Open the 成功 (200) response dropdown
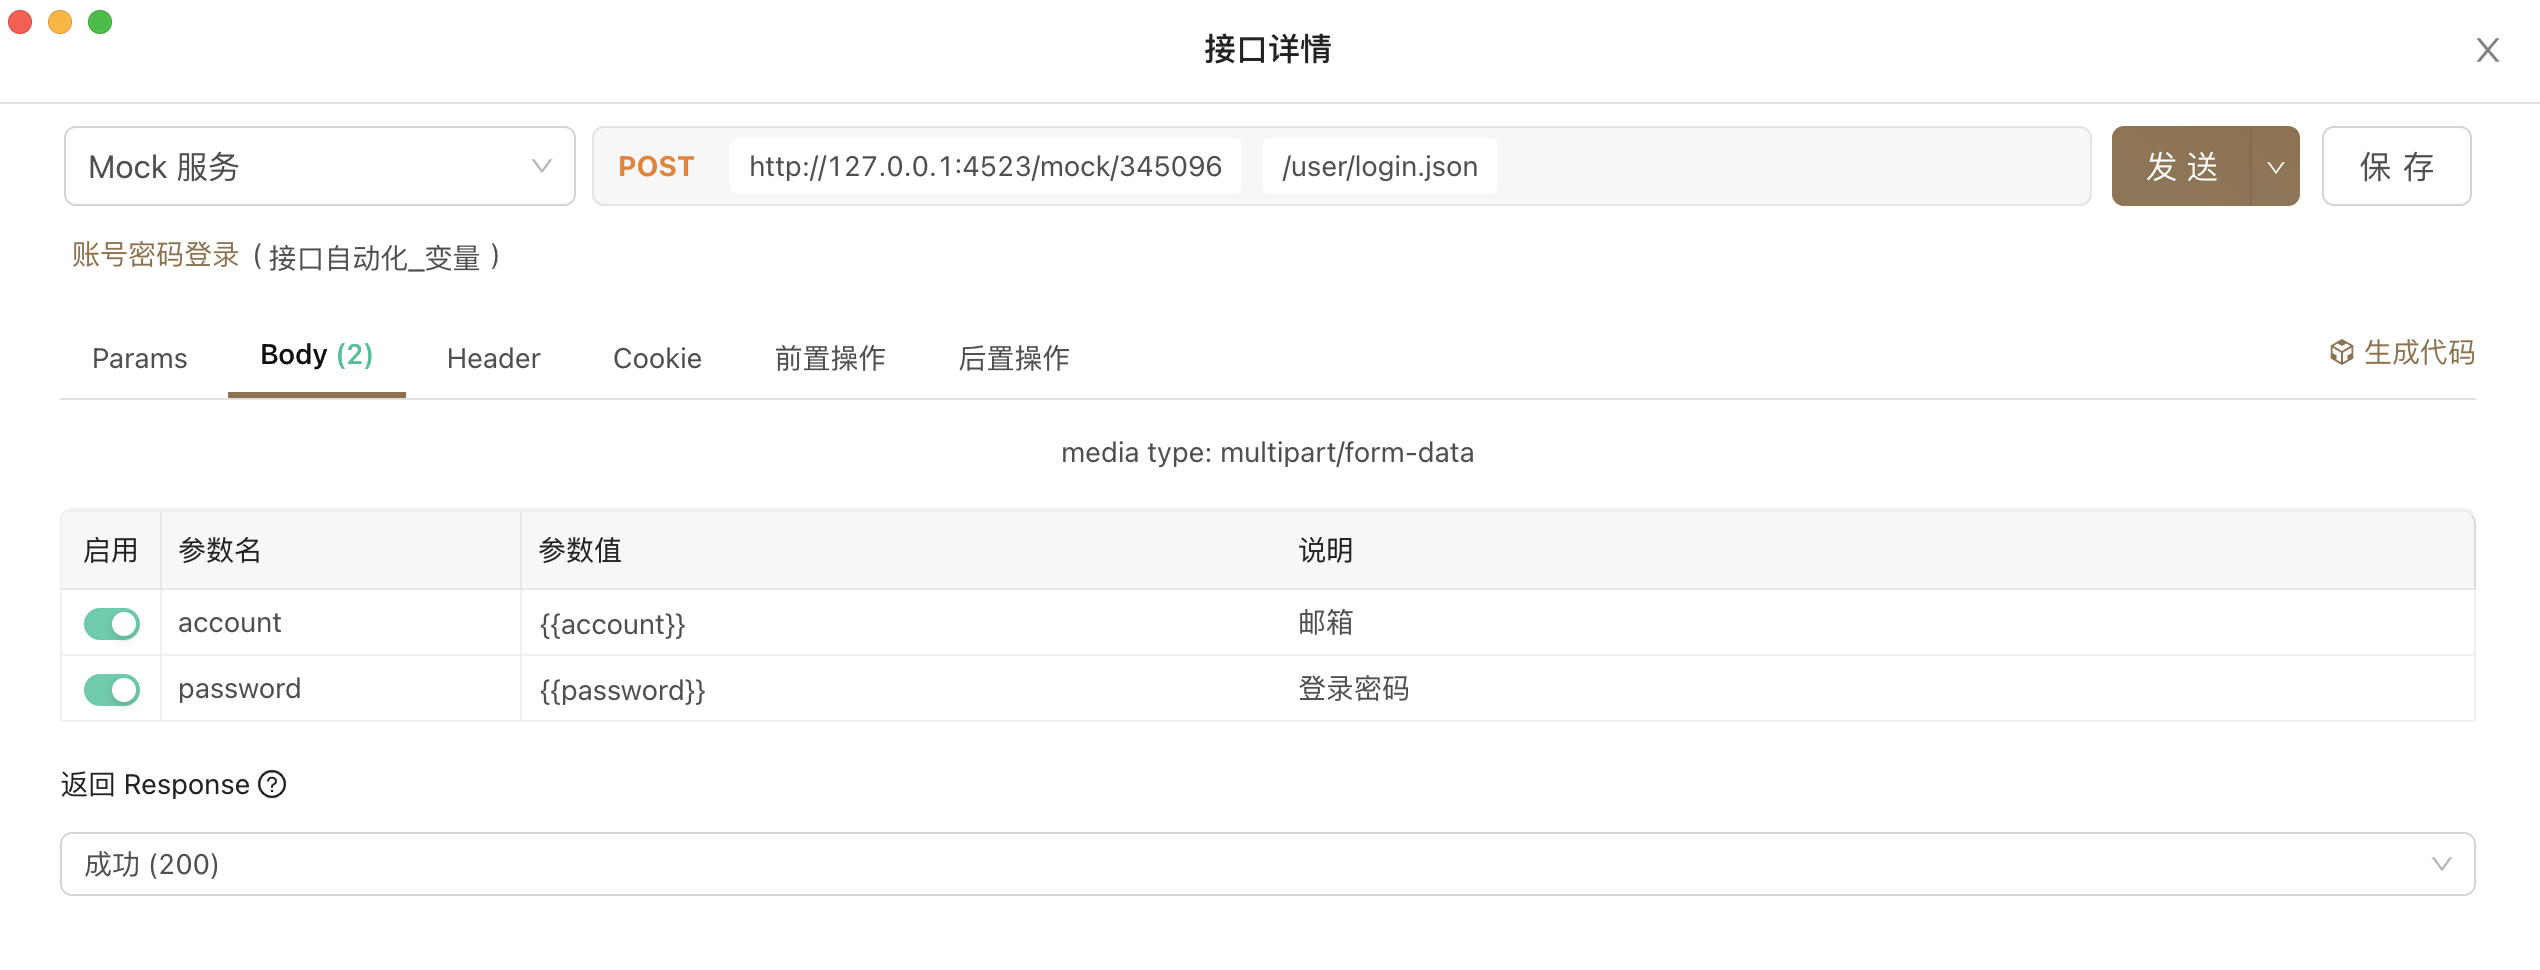The width and height of the screenshot is (2540, 970). (1268, 864)
